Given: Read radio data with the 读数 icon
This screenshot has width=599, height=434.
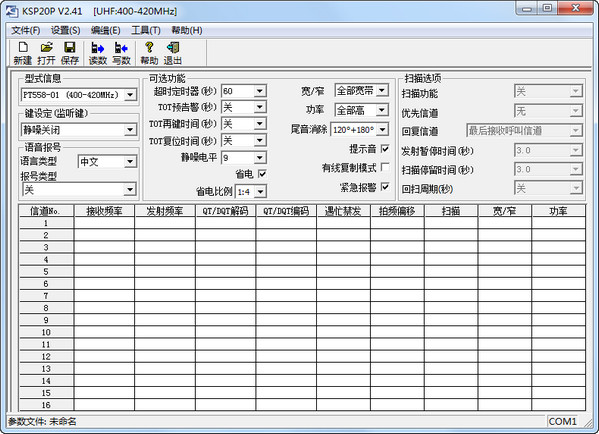Looking at the screenshot, I should click(98, 53).
